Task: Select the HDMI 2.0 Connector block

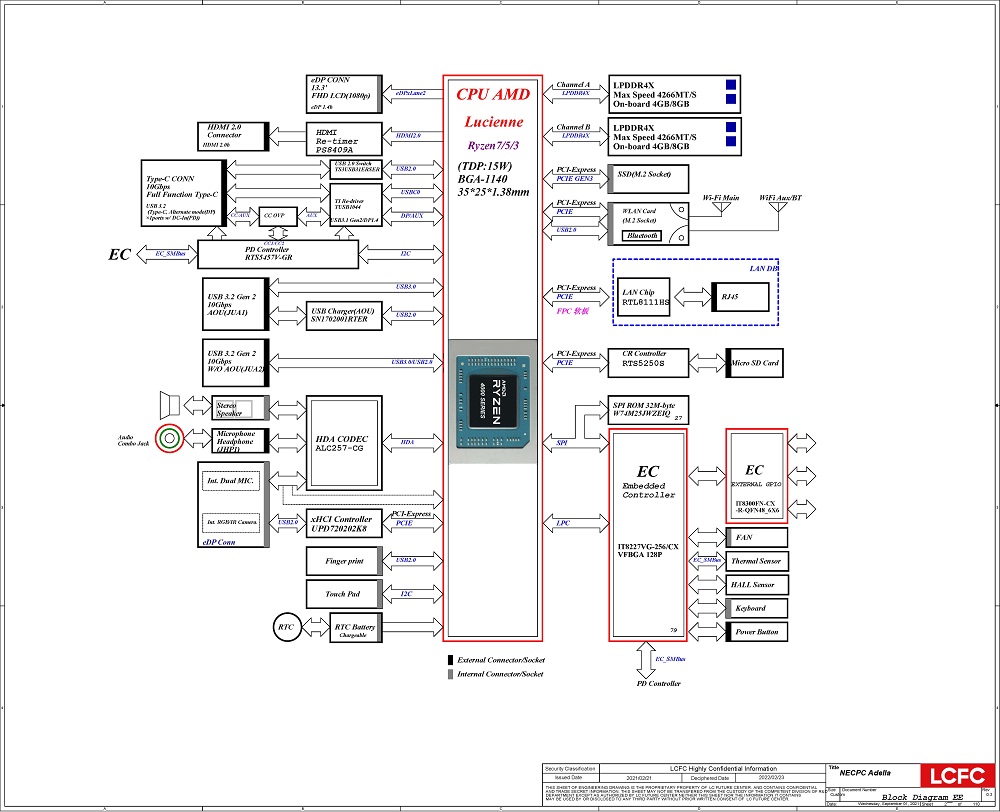Action: coord(233,137)
